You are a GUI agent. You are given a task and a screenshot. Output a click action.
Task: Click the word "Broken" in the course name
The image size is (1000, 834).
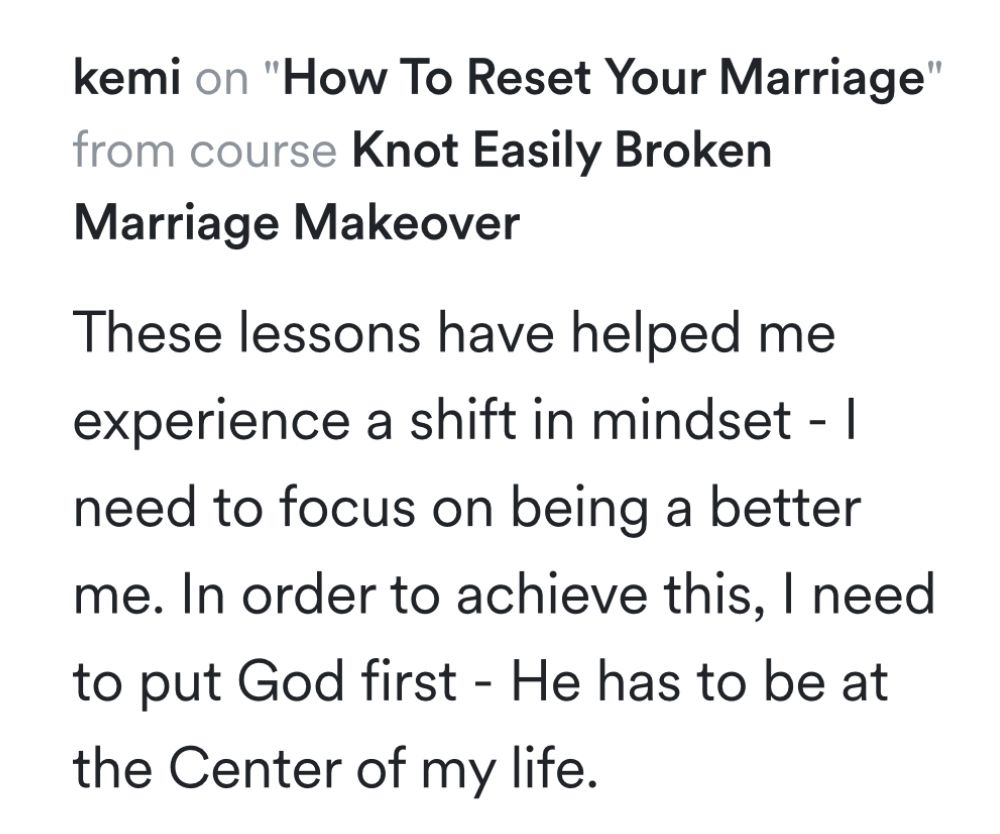coord(693,150)
